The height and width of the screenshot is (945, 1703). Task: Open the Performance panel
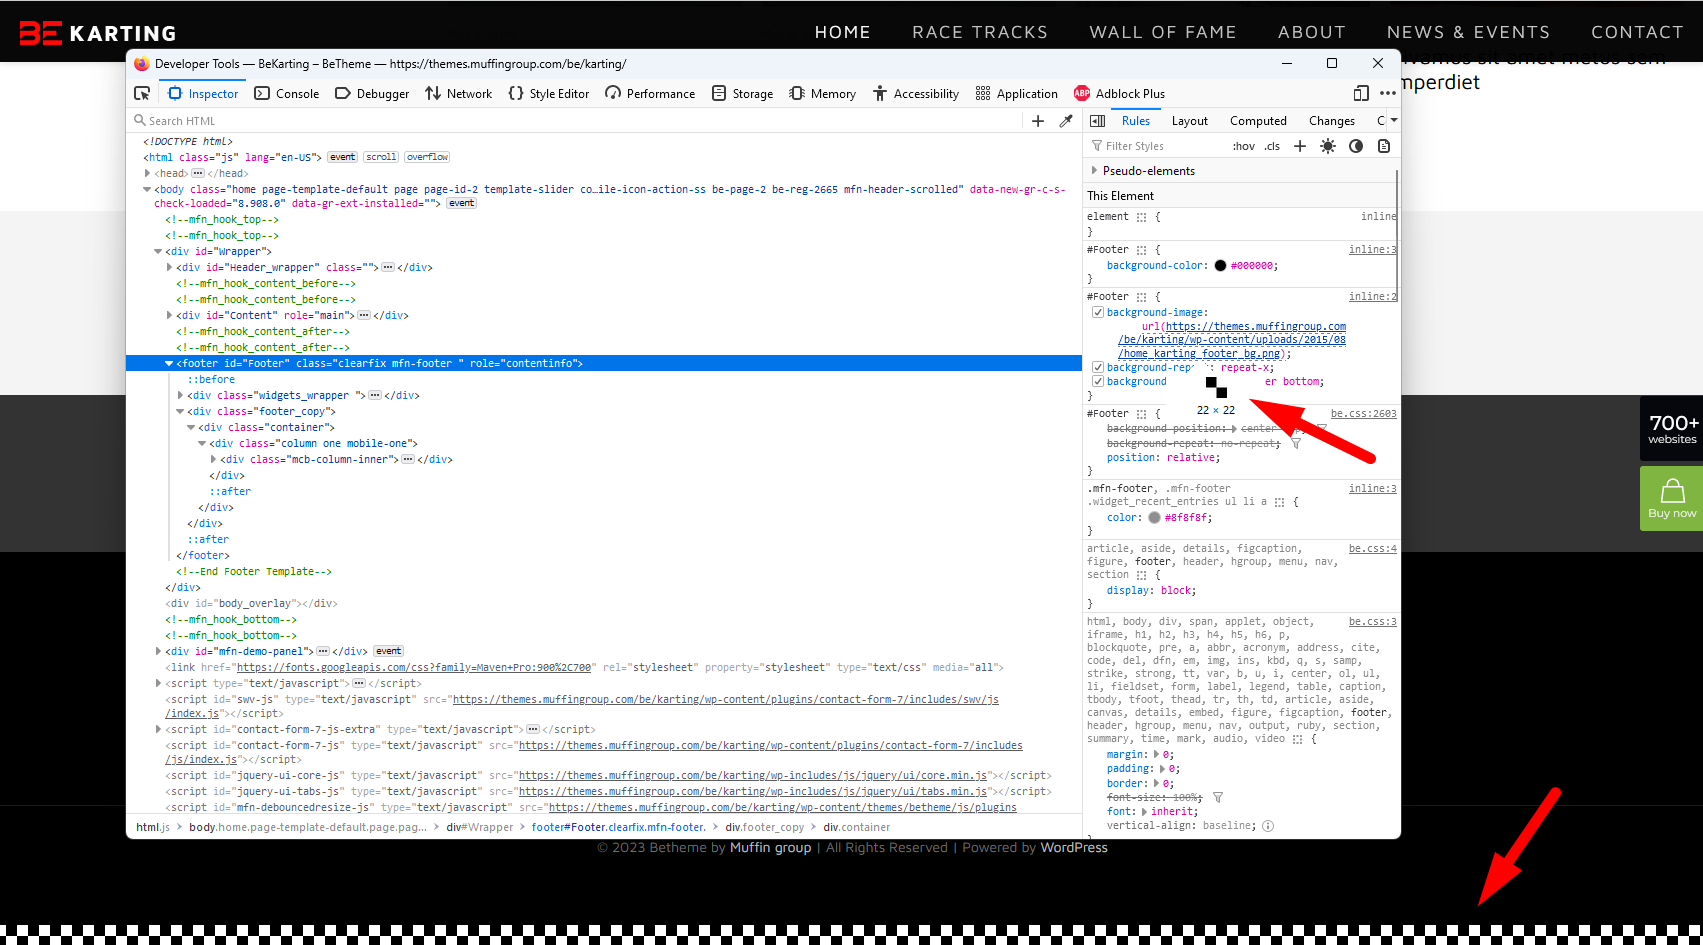tap(650, 93)
